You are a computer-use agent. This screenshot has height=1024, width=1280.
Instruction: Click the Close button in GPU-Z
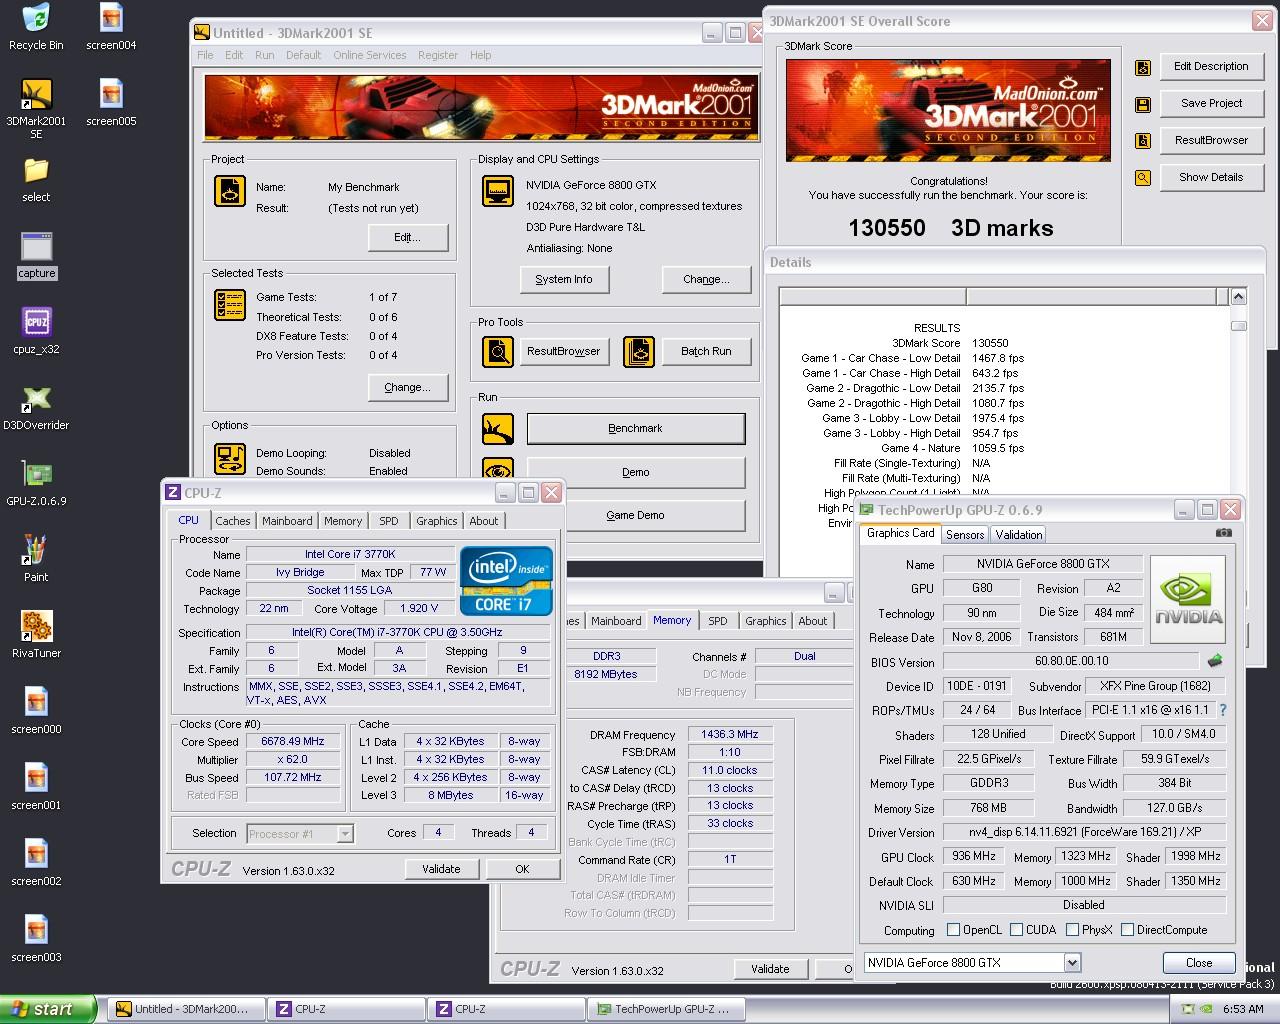pyautogui.click(x=1198, y=963)
